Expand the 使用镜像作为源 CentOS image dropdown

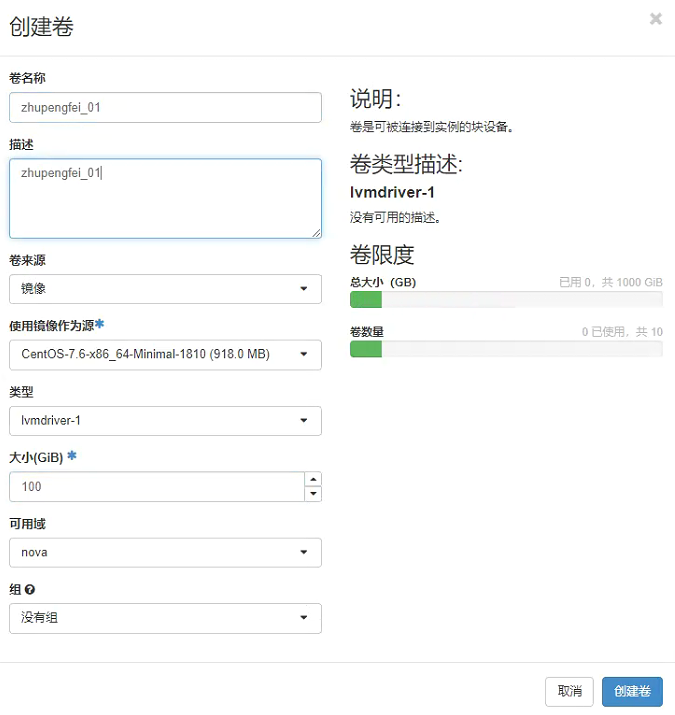point(165,355)
